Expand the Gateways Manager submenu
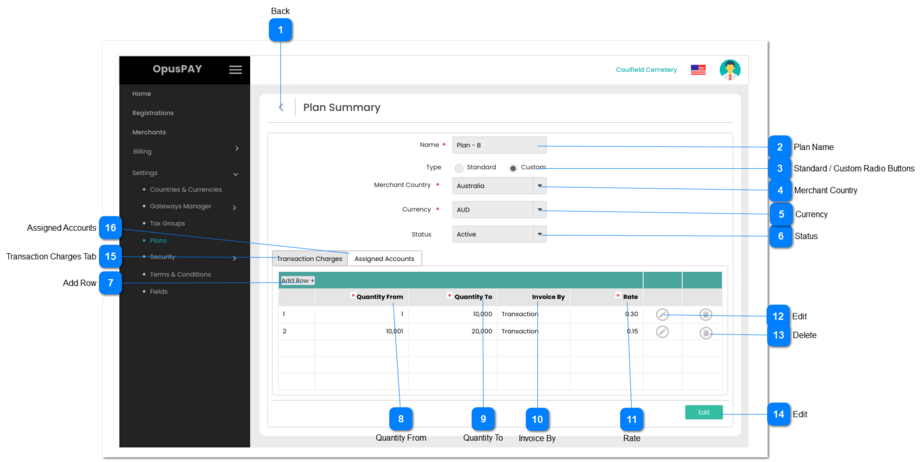 pos(234,207)
